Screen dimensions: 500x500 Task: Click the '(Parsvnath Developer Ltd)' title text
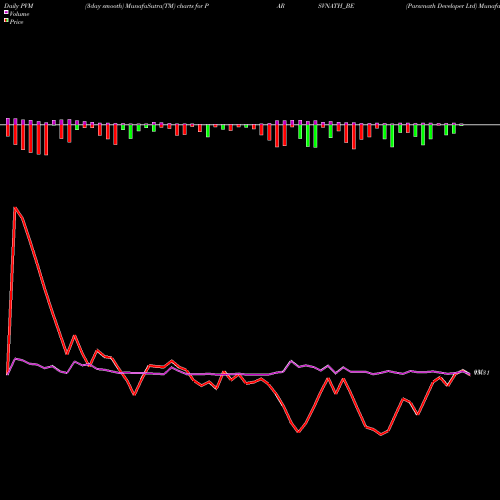(x=441, y=6)
